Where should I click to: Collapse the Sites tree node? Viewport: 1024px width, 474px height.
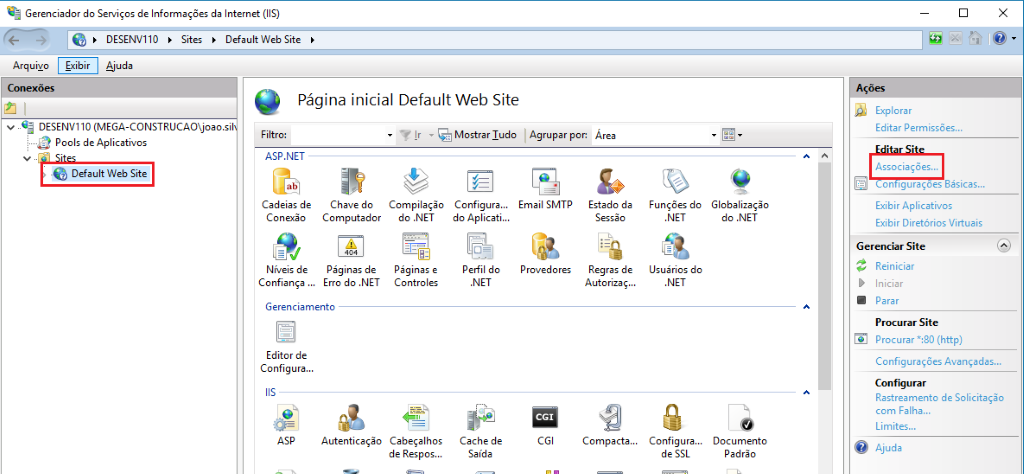[x=28, y=158]
